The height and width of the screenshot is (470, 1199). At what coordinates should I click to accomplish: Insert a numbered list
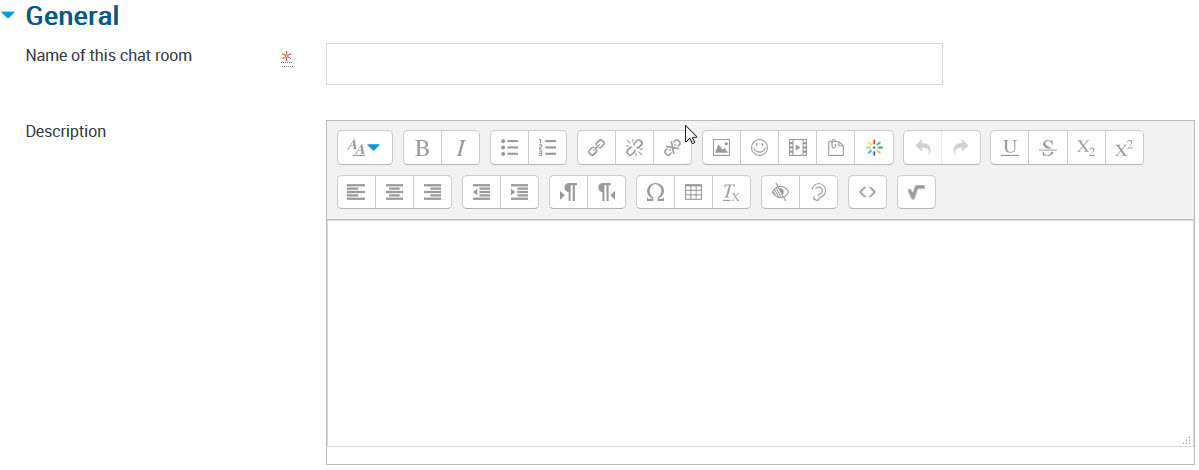548,147
